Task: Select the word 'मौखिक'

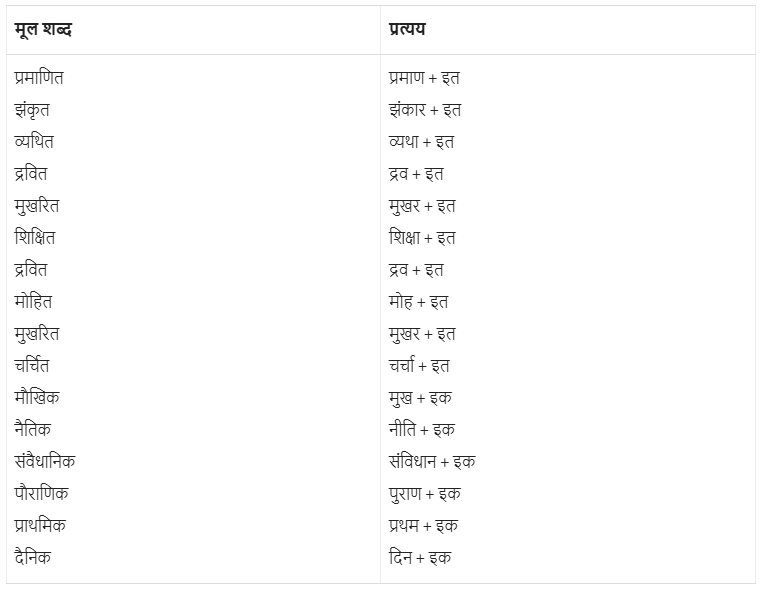Action: pyautogui.click(x=37, y=397)
